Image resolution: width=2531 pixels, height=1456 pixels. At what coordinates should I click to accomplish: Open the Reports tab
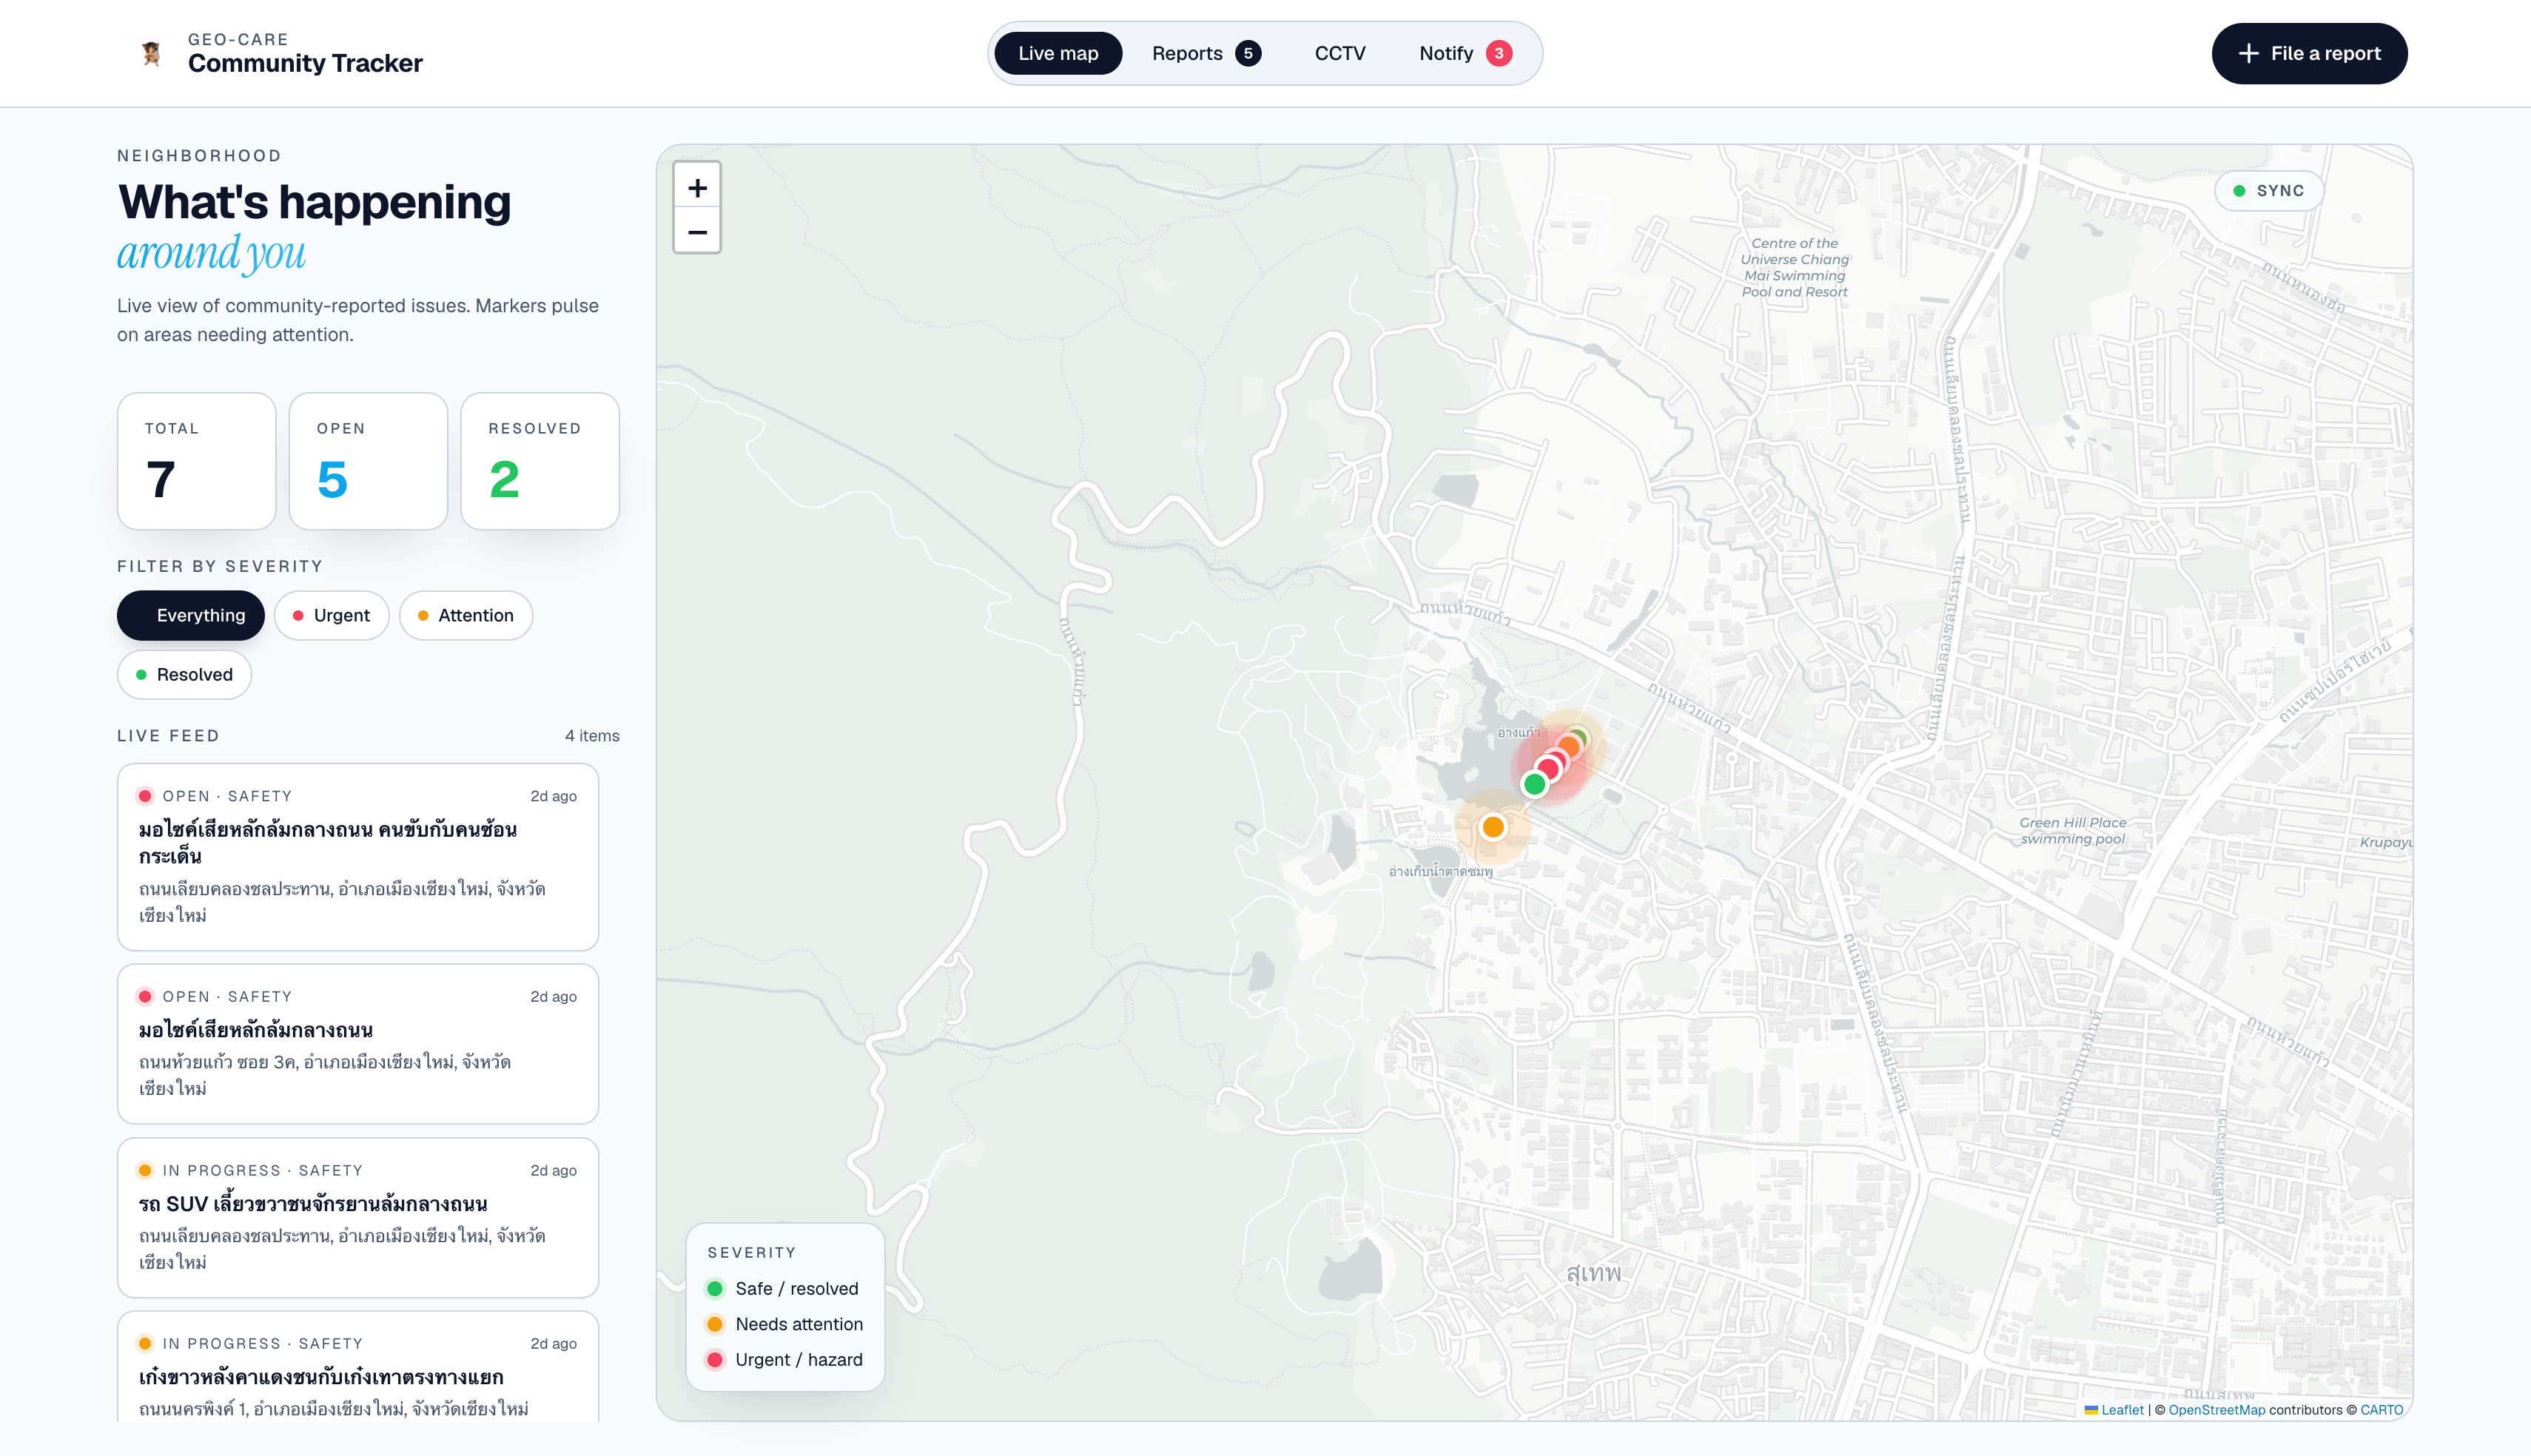pyautogui.click(x=1206, y=53)
